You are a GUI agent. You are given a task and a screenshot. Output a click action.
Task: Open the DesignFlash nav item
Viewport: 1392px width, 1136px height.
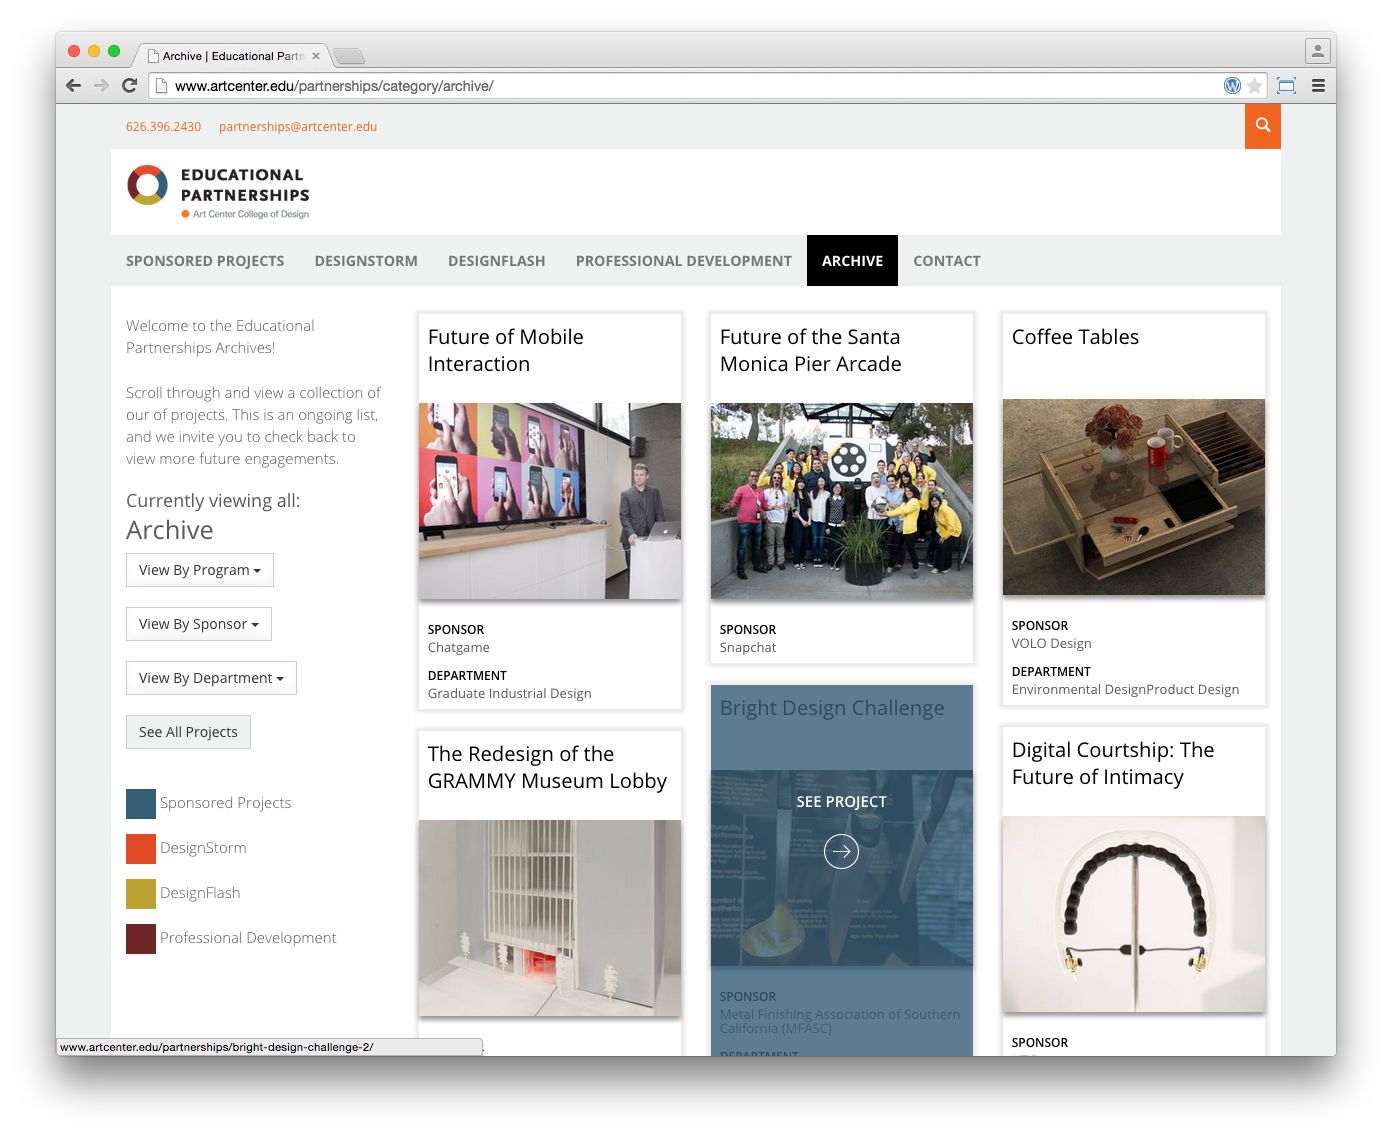[497, 261]
